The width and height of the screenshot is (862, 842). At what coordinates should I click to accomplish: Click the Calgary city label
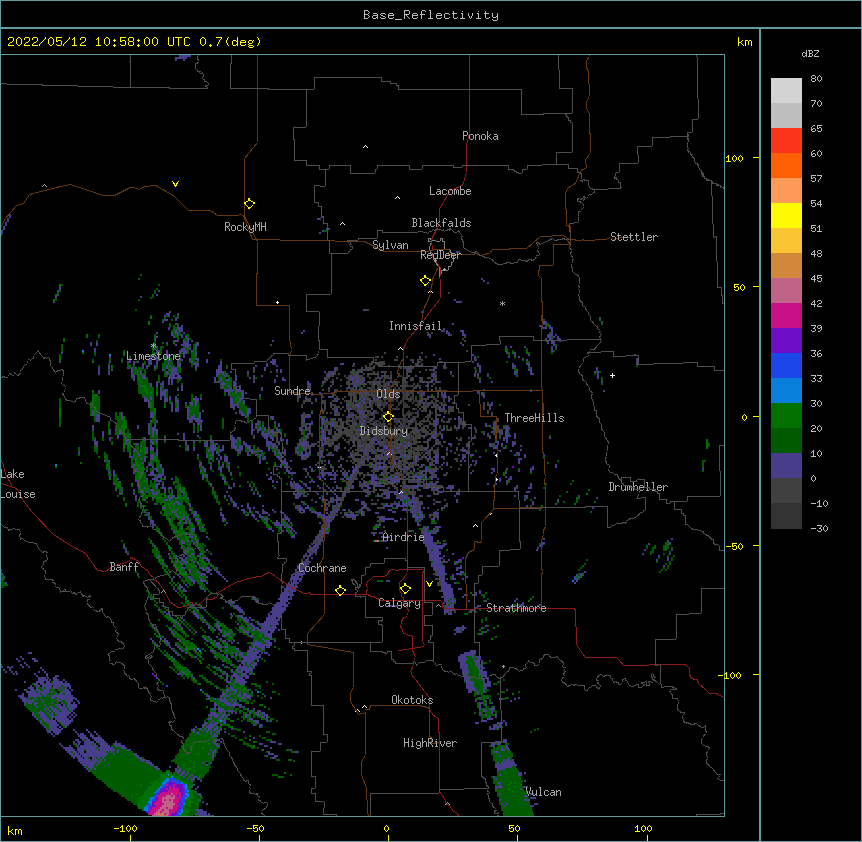[x=400, y=603]
